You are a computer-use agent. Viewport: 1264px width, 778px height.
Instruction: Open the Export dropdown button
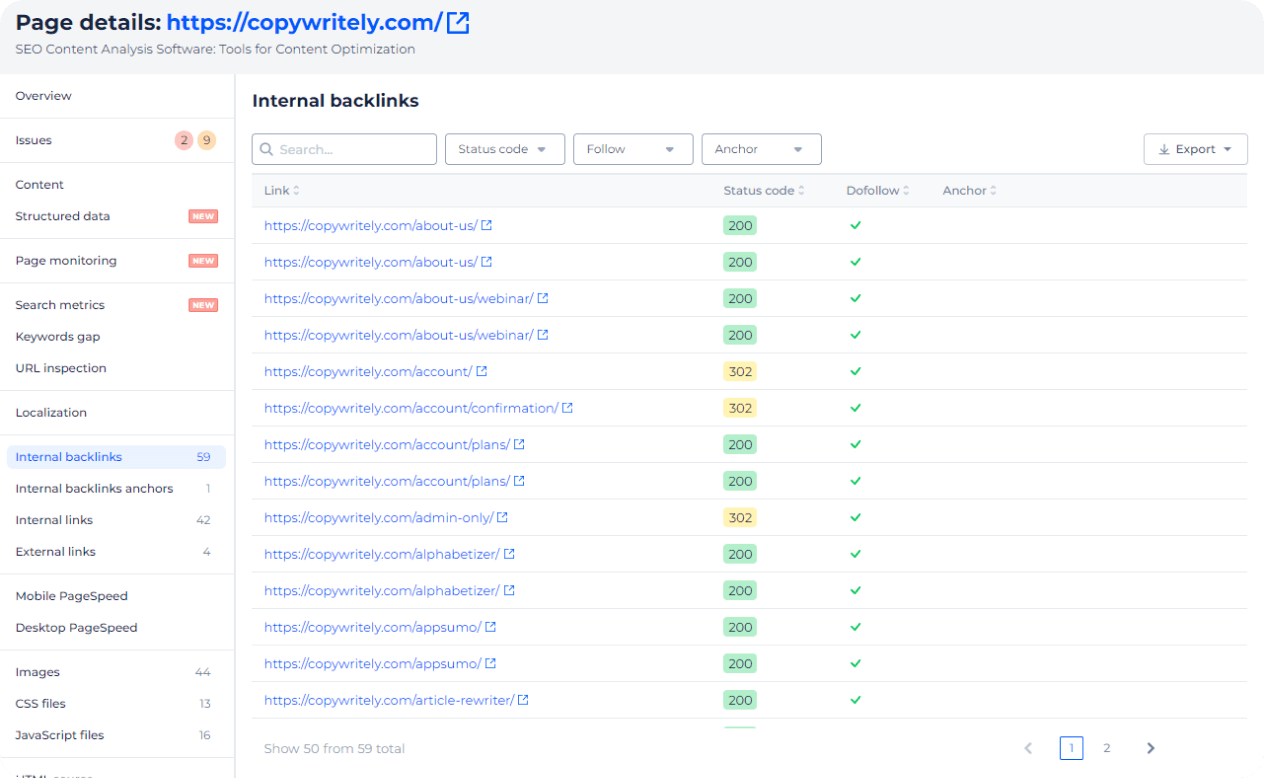point(1196,149)
